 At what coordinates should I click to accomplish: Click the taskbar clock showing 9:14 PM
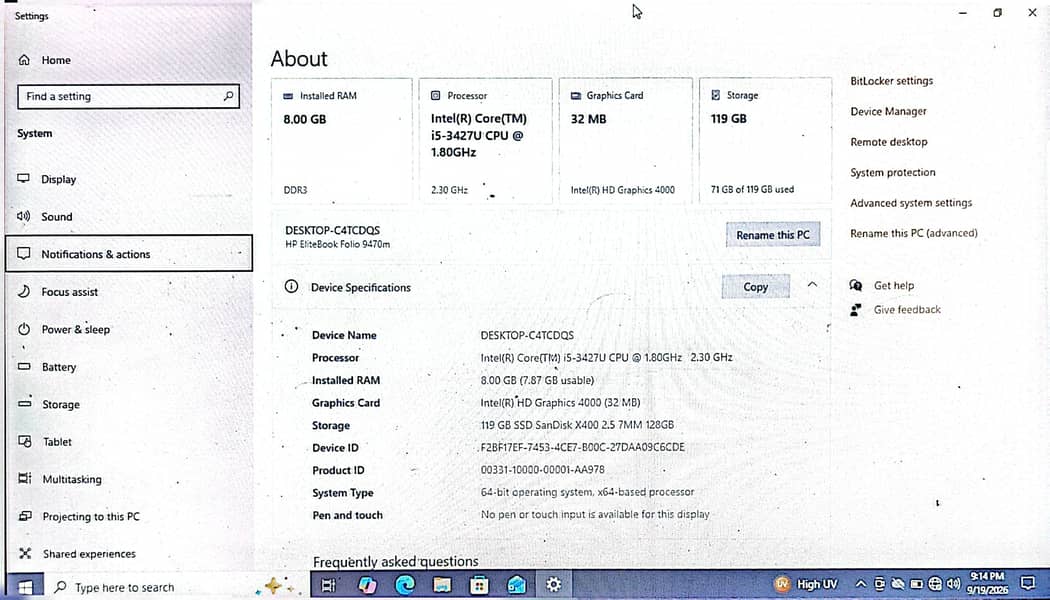987,583
